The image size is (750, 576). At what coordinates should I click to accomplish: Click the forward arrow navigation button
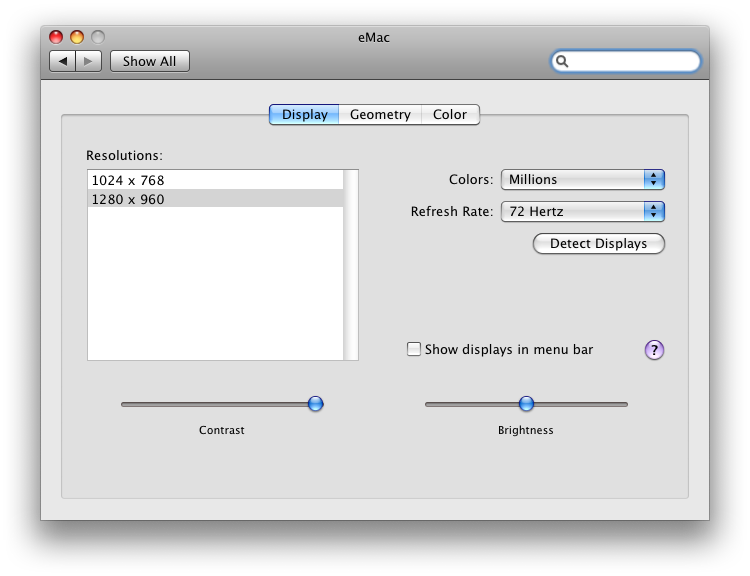[88, 61]
